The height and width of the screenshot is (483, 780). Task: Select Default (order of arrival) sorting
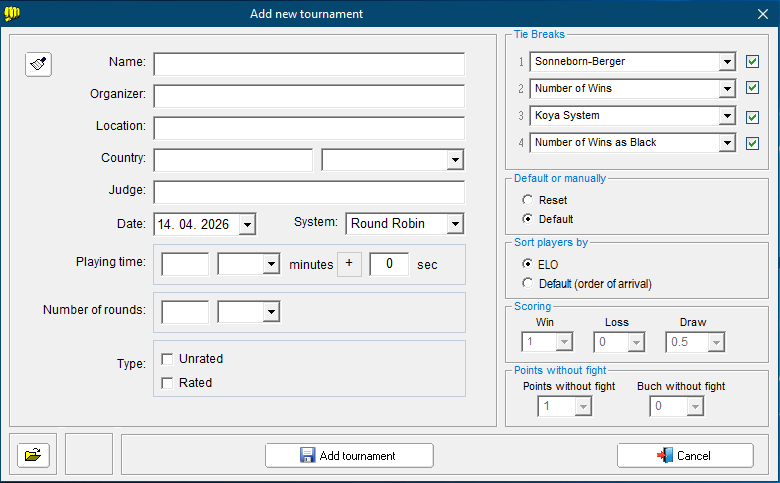[x=527, y=284]
